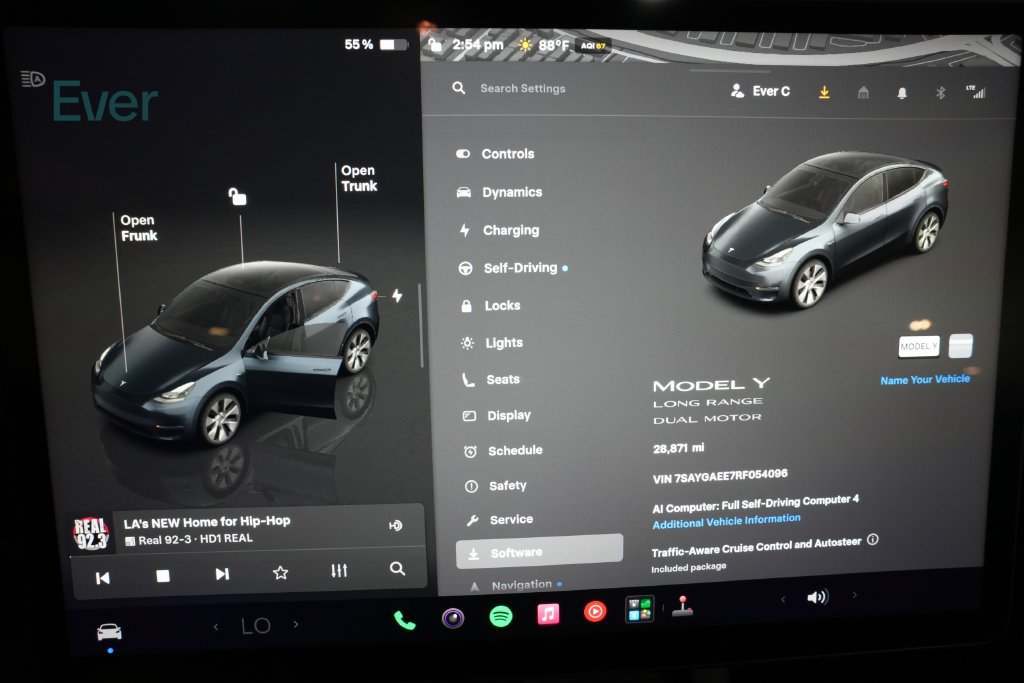
Task: Open the dashcam camera app
Action: tap(453, 618)
